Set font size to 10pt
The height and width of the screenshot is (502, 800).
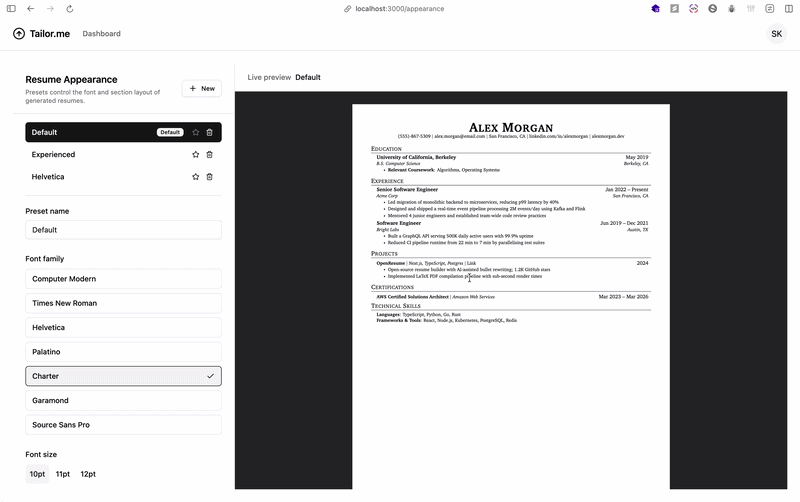point(37,474)
